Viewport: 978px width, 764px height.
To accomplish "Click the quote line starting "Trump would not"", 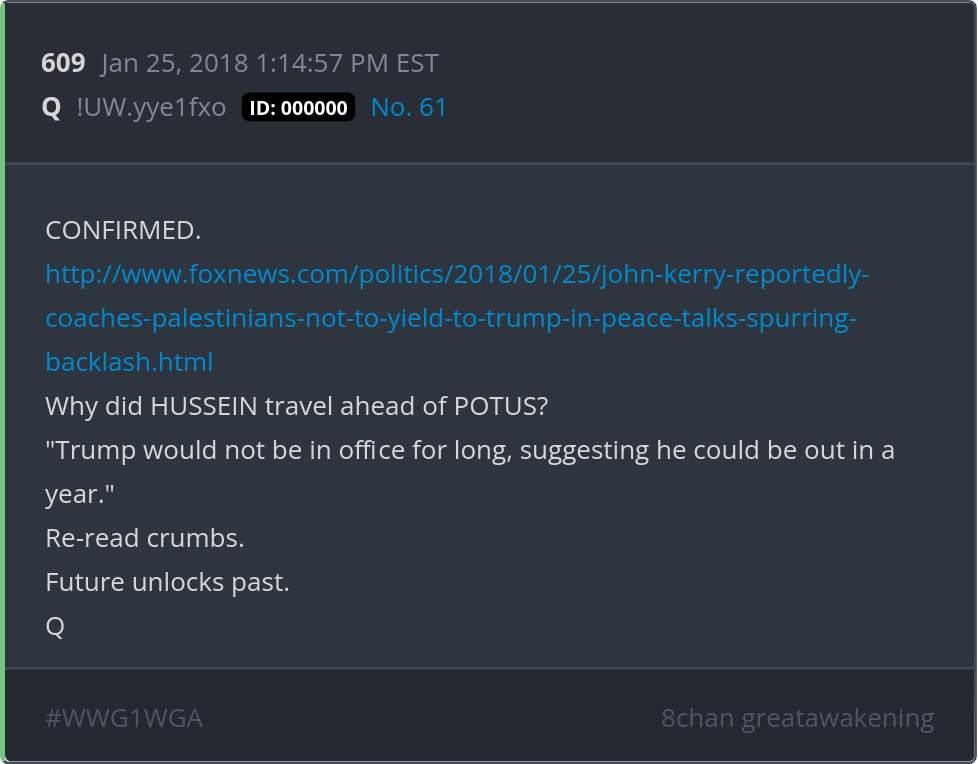I will [x=470, y=450].
